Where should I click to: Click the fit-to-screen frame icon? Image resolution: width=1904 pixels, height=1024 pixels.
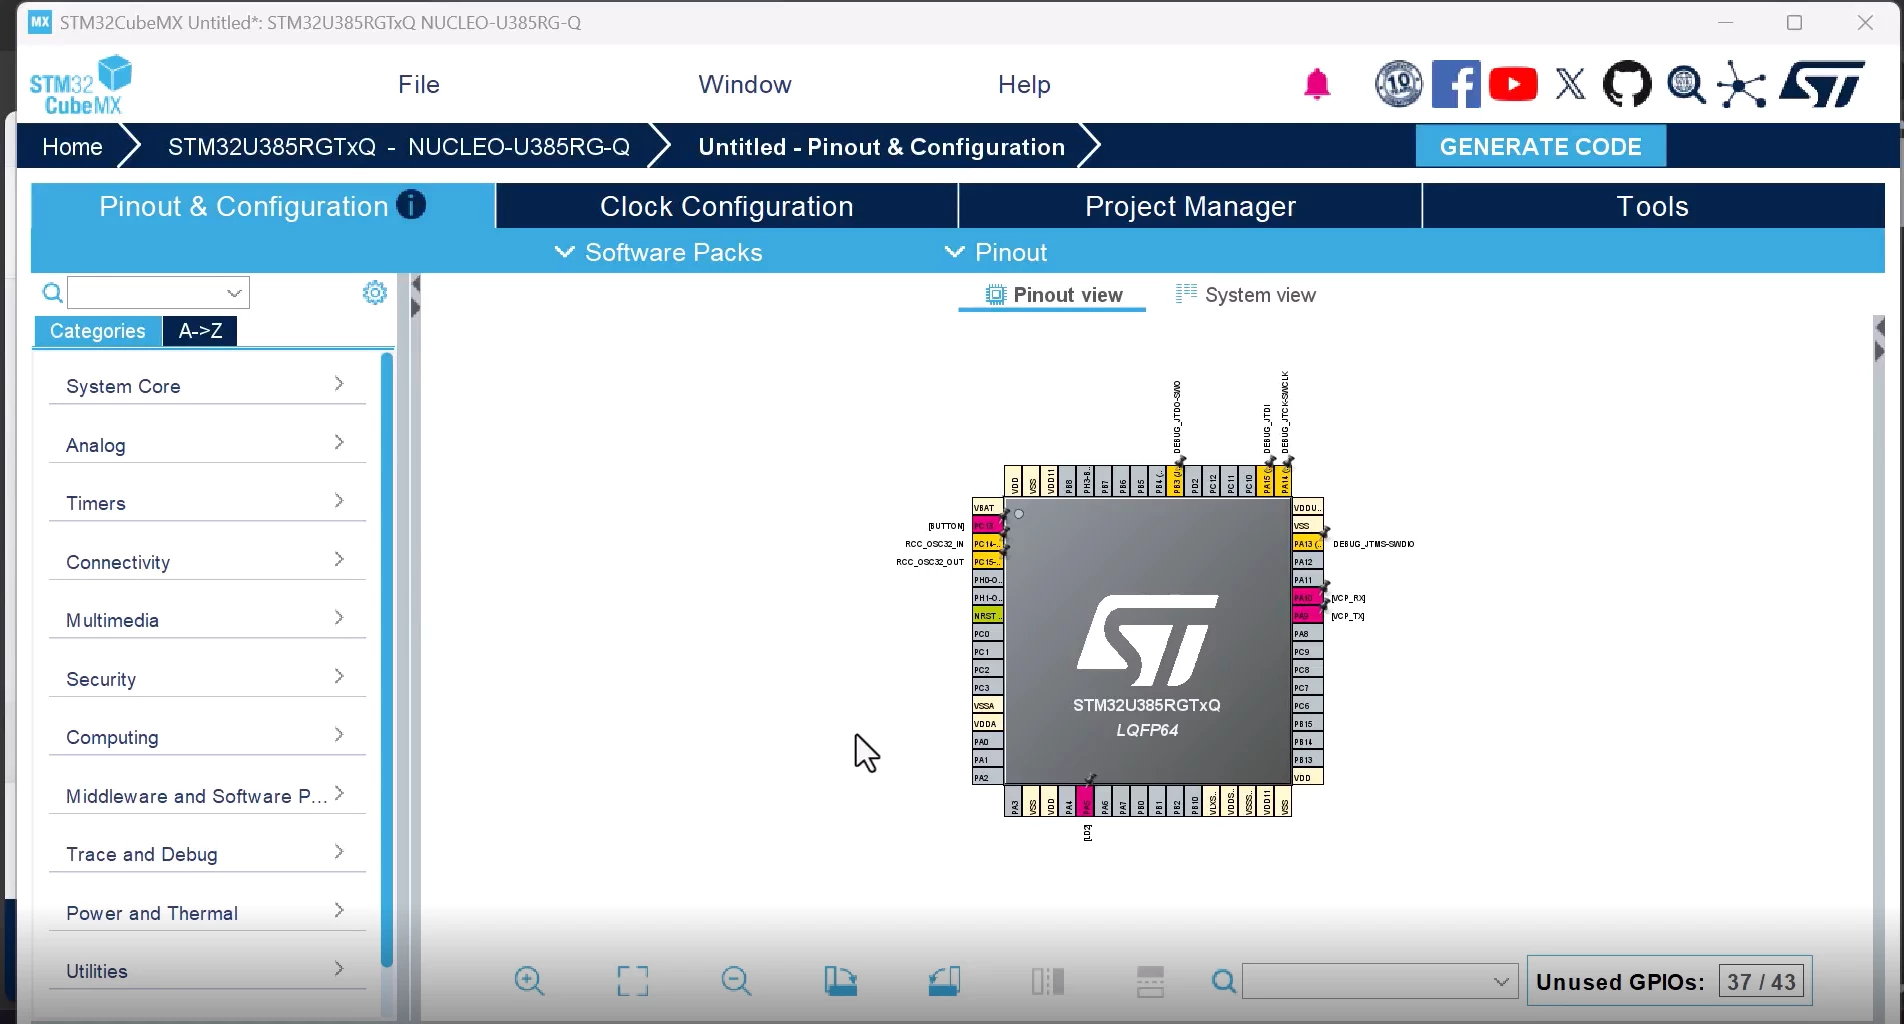632,981
